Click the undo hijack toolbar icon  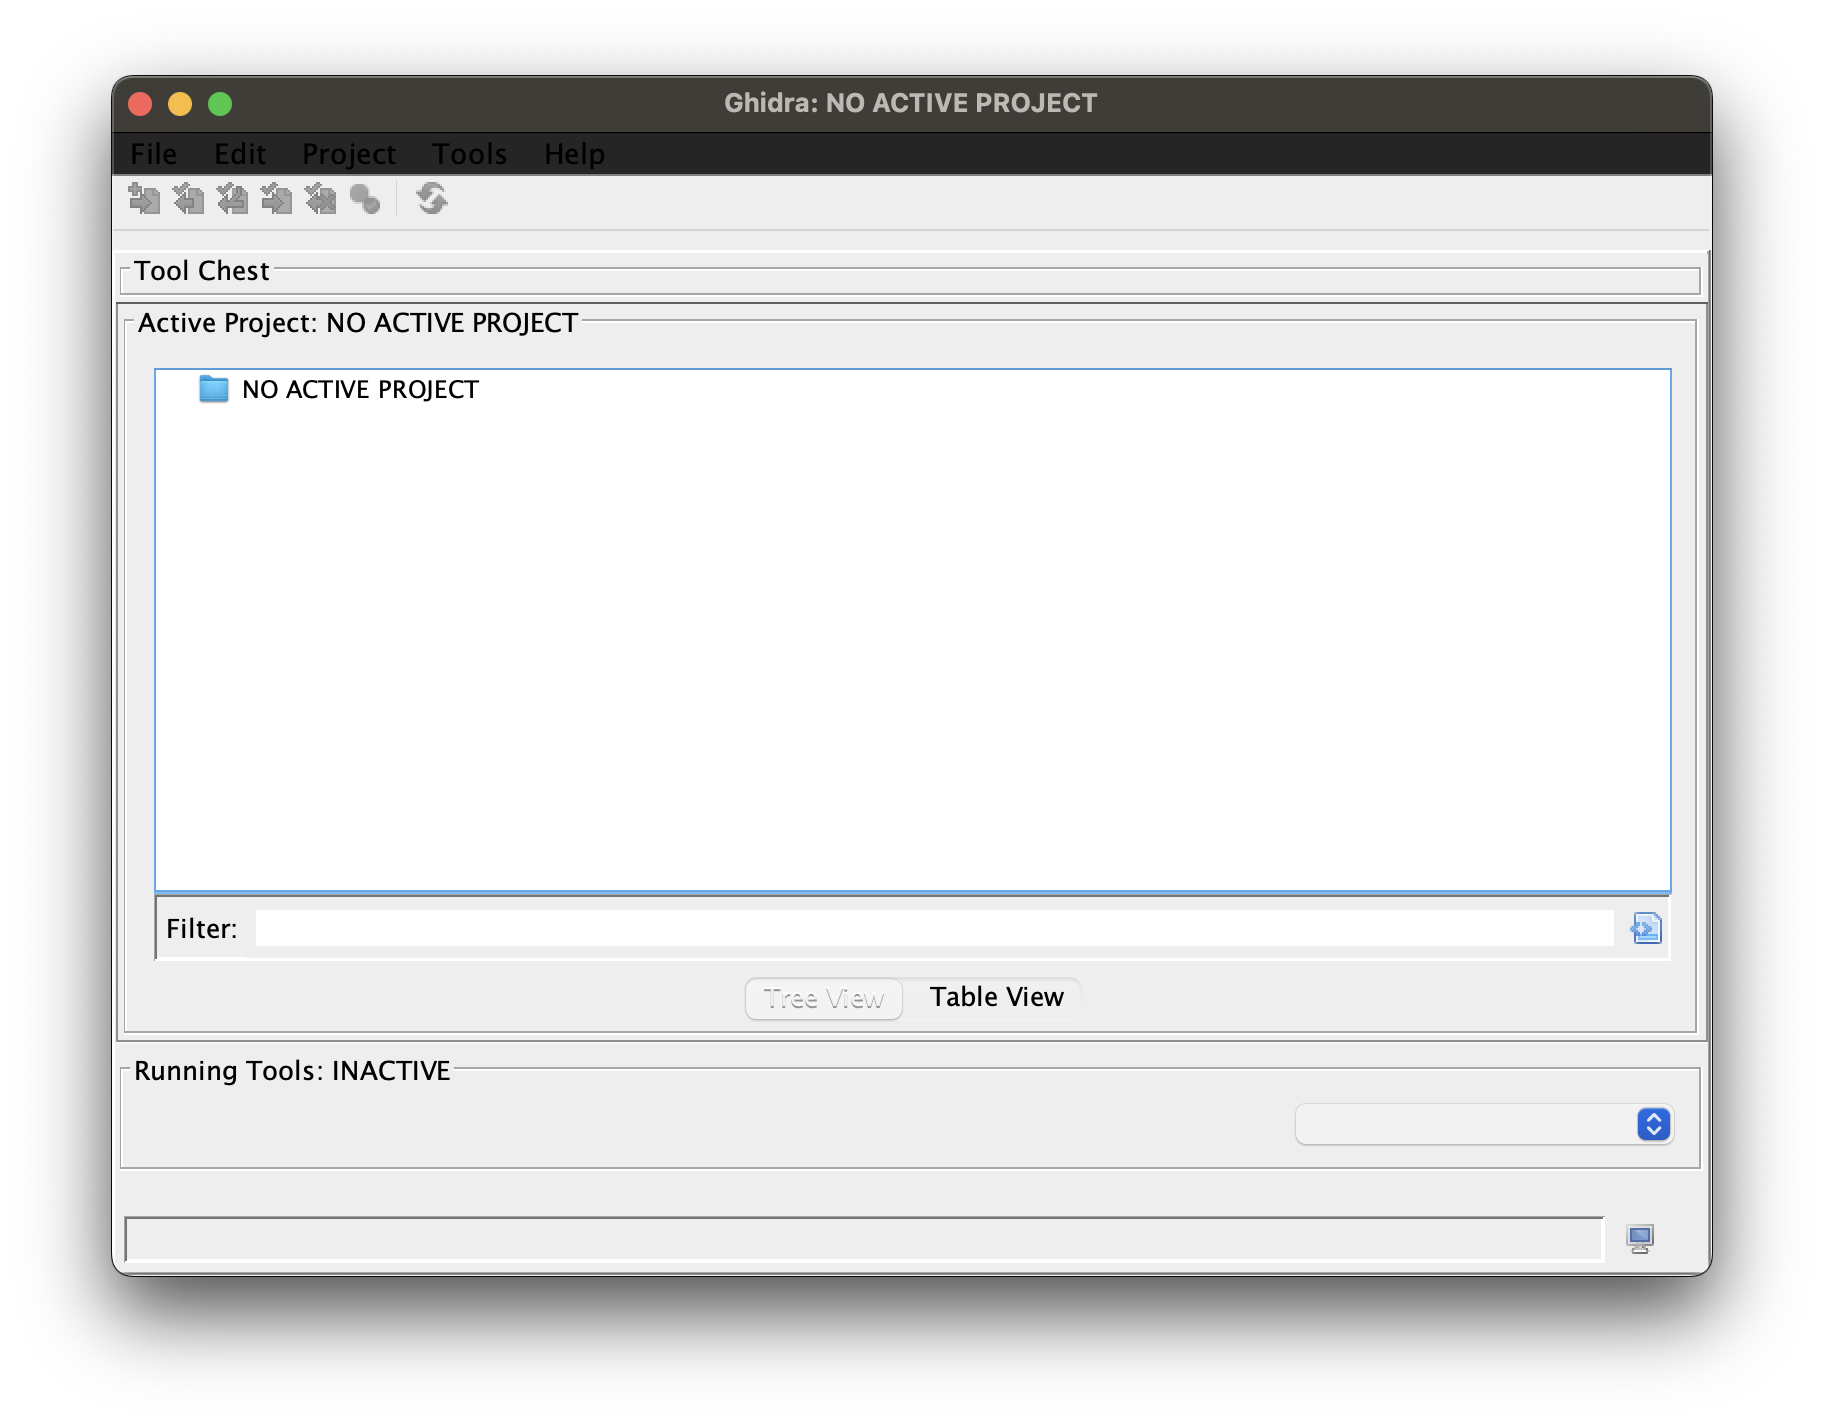pos(321,200)
